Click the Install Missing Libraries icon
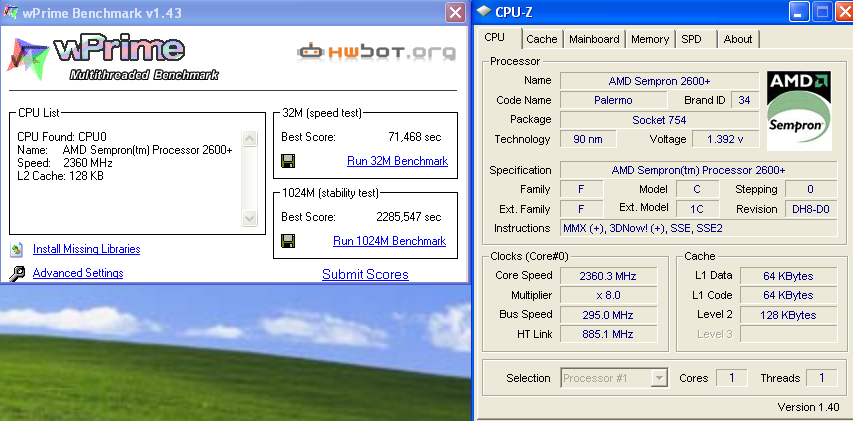This screenshot has width=853, height=425. point(17,249)
